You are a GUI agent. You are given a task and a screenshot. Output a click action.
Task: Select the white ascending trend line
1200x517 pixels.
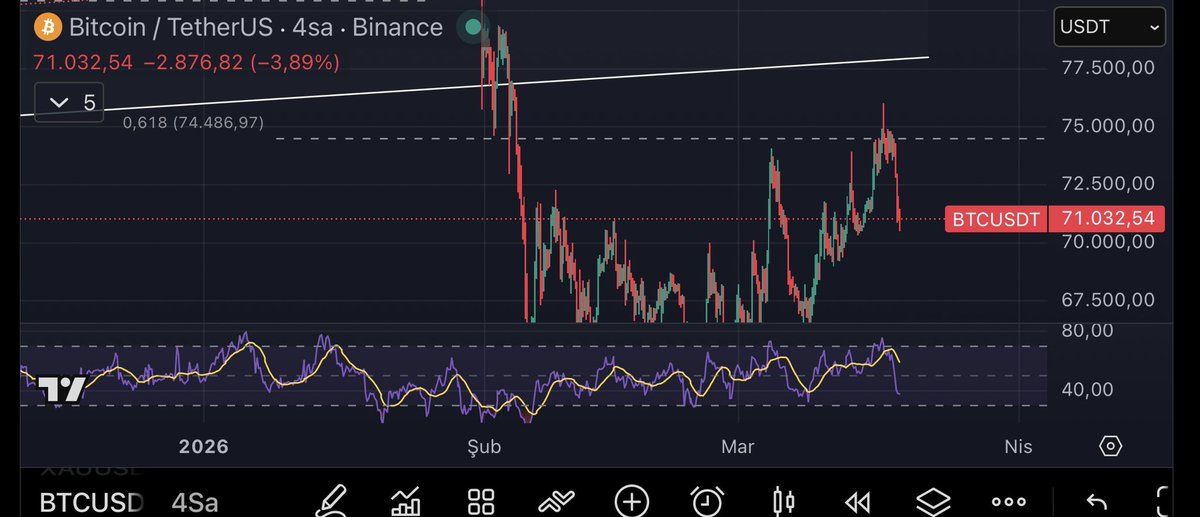pos(475,86)
